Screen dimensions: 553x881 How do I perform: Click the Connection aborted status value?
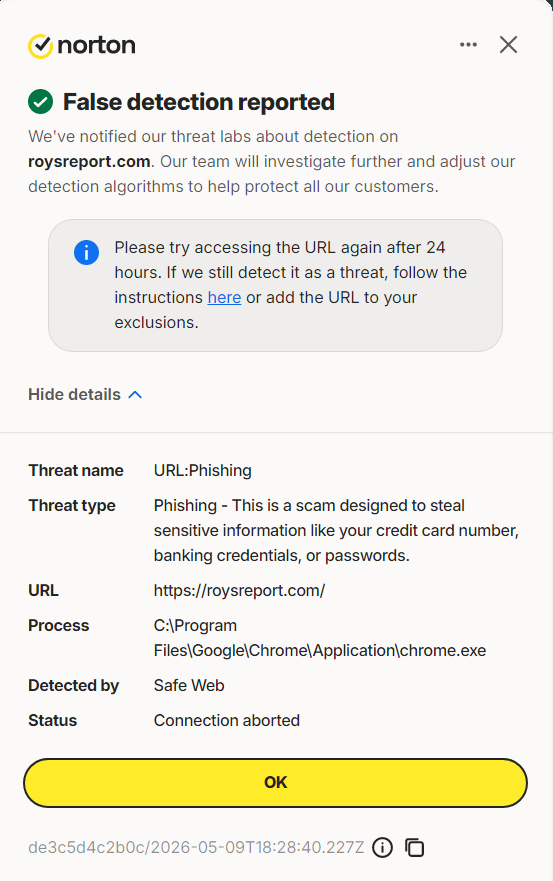(226, 720)
